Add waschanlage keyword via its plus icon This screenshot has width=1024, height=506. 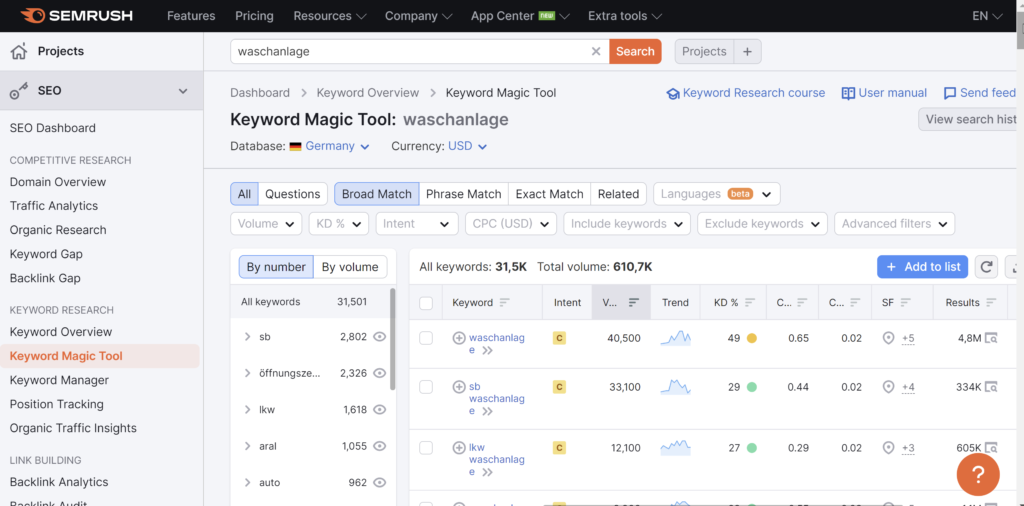459,338
